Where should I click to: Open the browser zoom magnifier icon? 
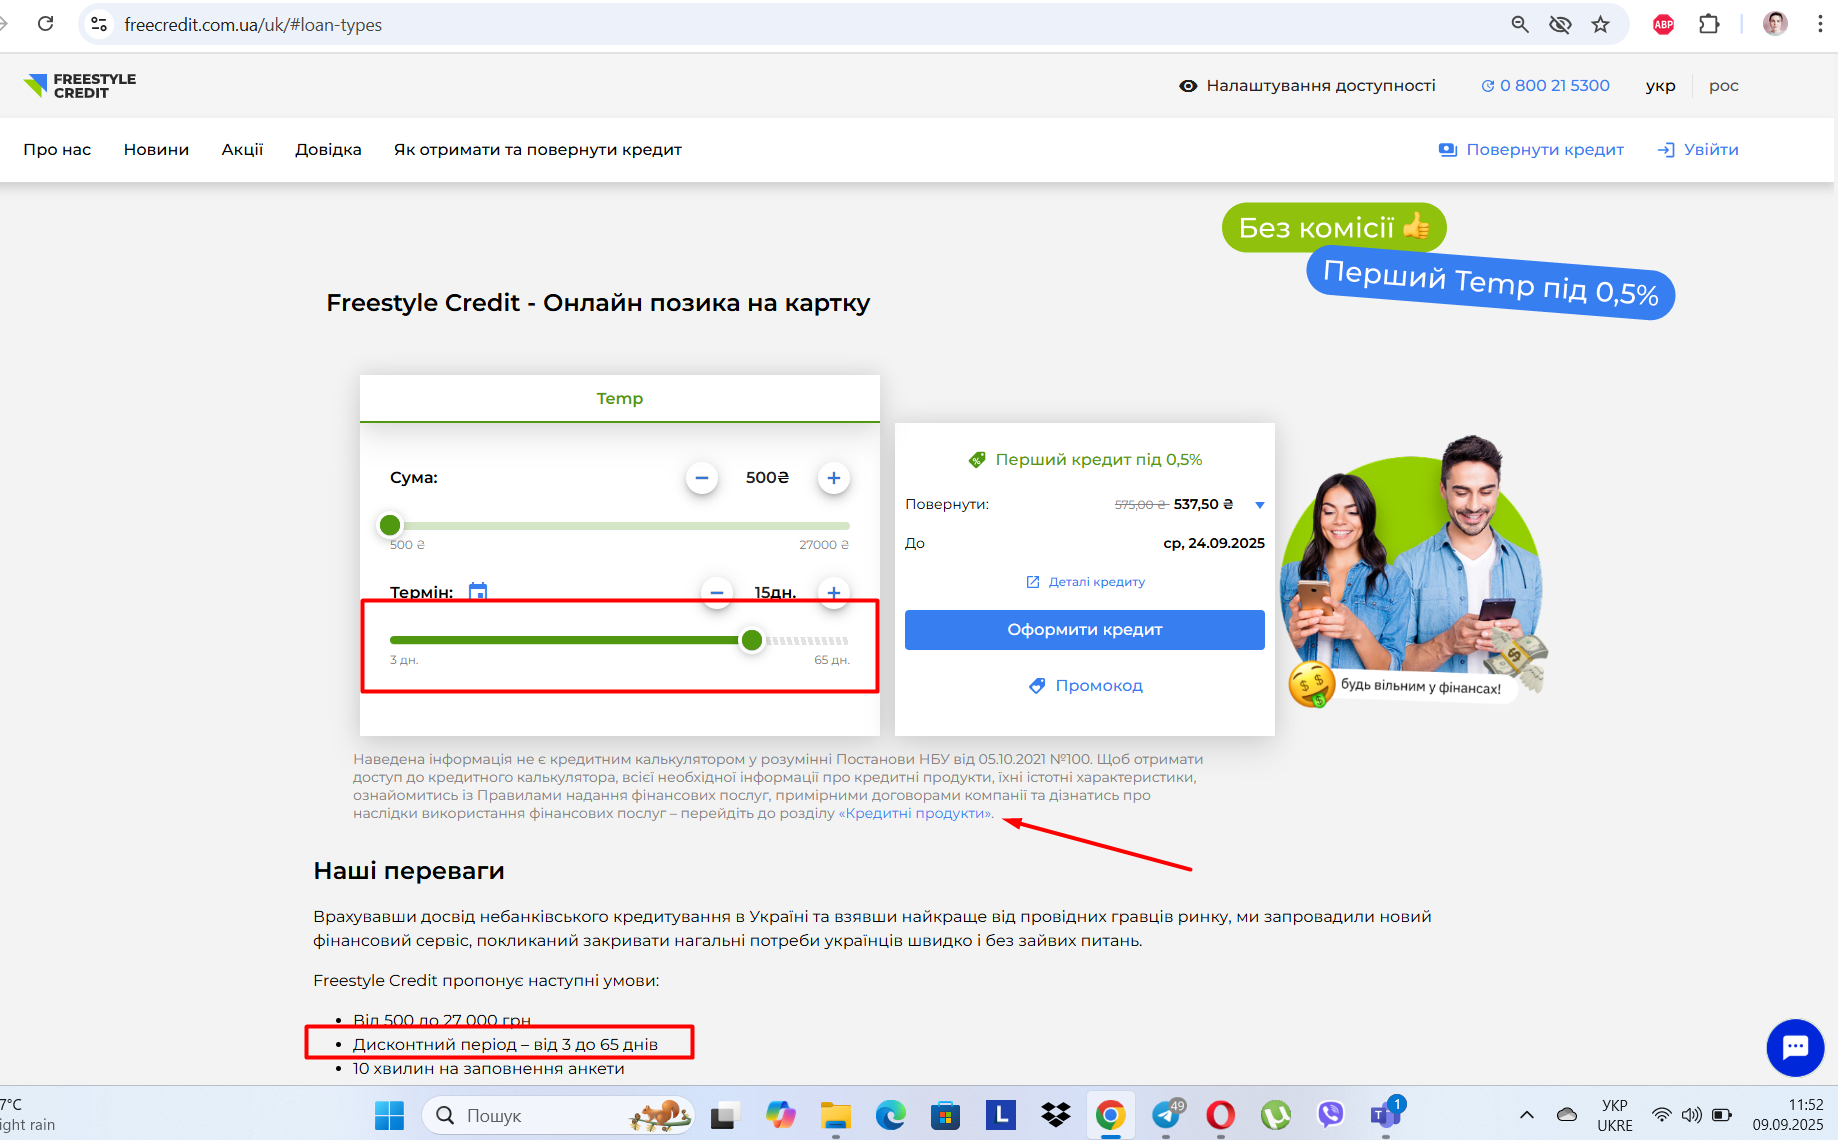pyautogui.click(x=1520, y=24)
